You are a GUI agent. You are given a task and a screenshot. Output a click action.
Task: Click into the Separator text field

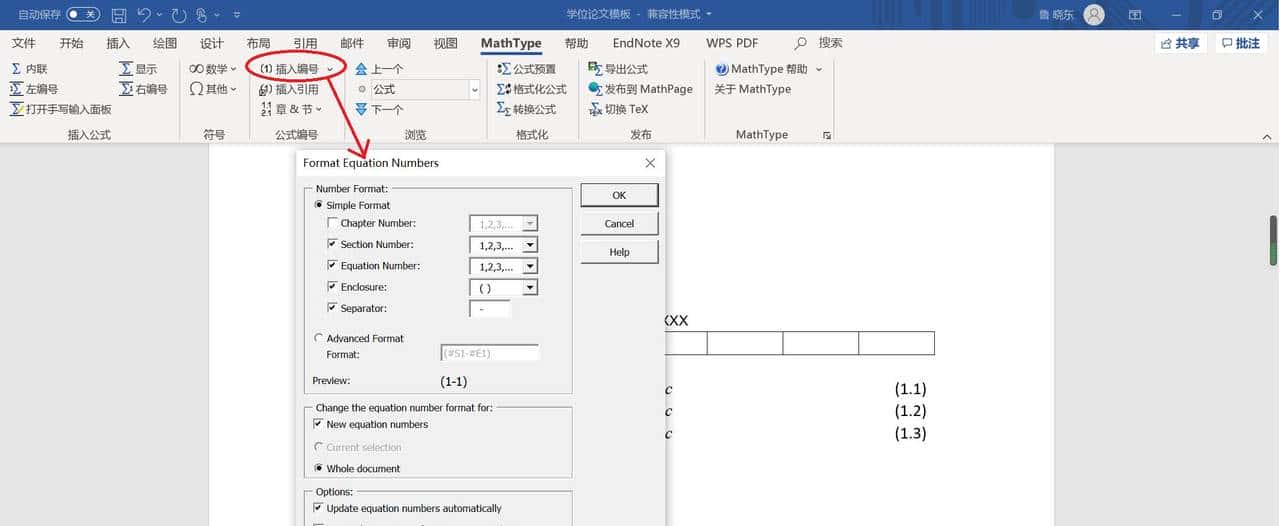pos(490,309)
